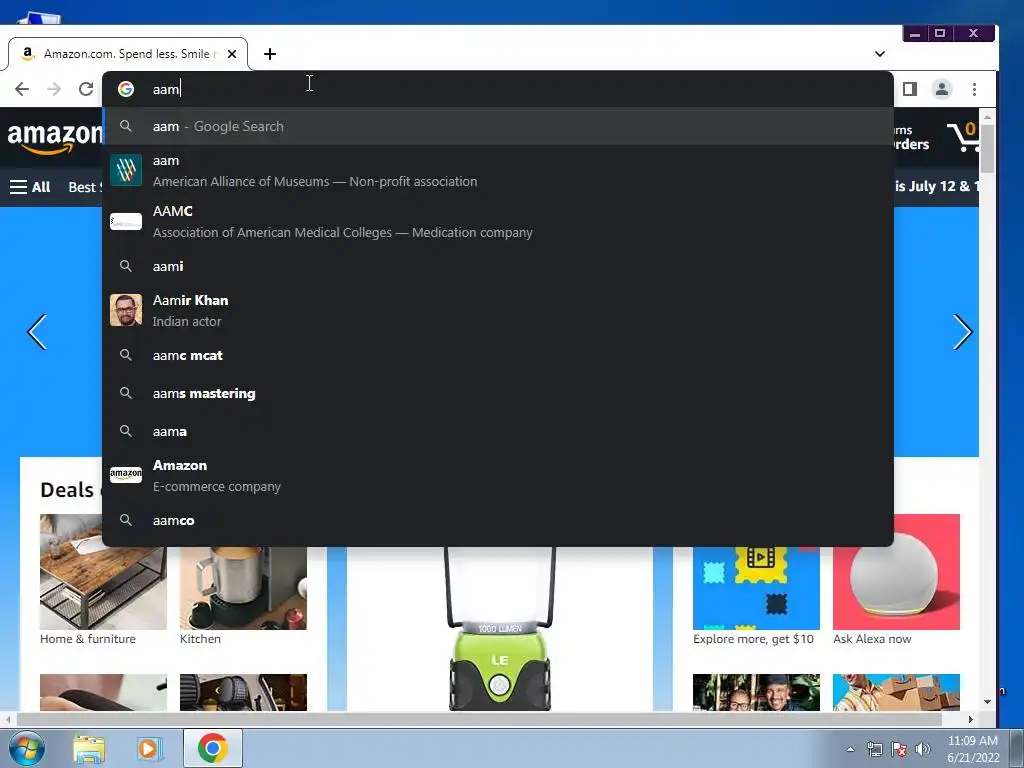
Task: Click the browser forward arrow
Action: coord(54,89)
